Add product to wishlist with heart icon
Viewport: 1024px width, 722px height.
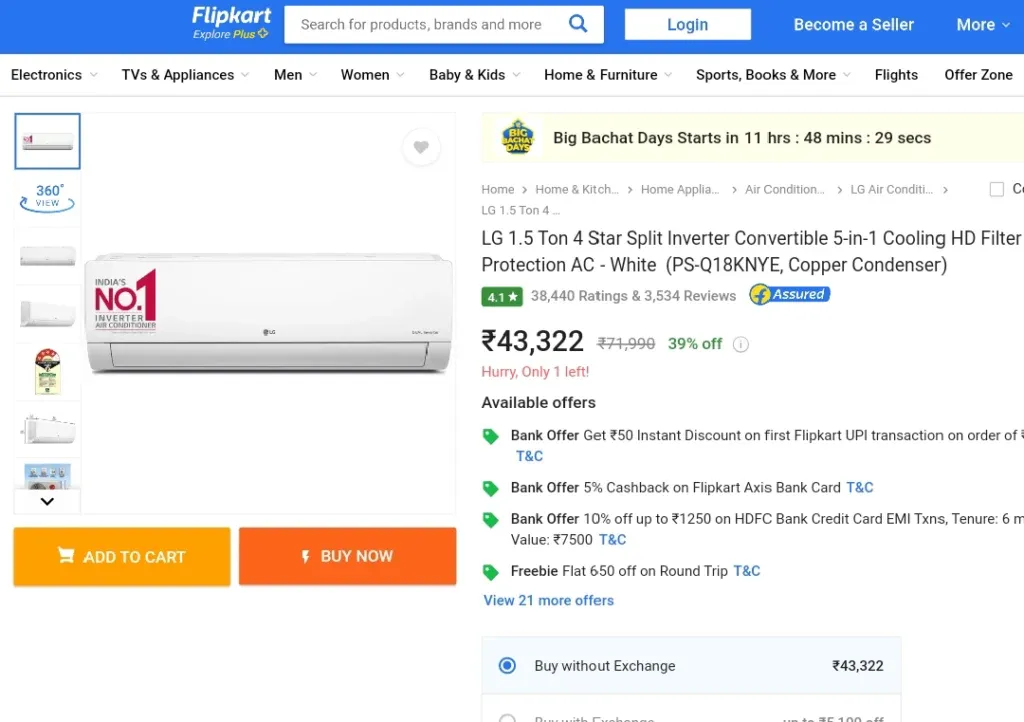421,148
